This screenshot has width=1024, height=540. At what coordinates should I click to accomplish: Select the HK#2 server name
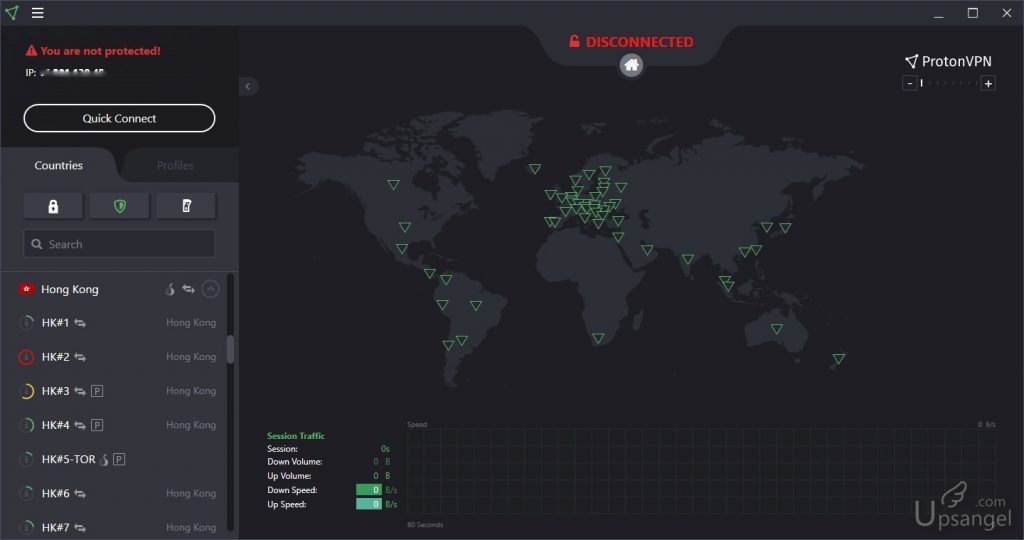click(x=55, y=357)
